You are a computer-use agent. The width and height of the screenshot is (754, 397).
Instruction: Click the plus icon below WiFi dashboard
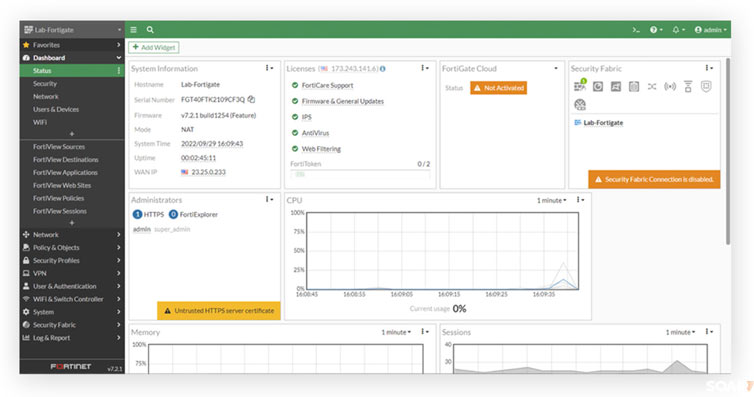tap(72, 134)
